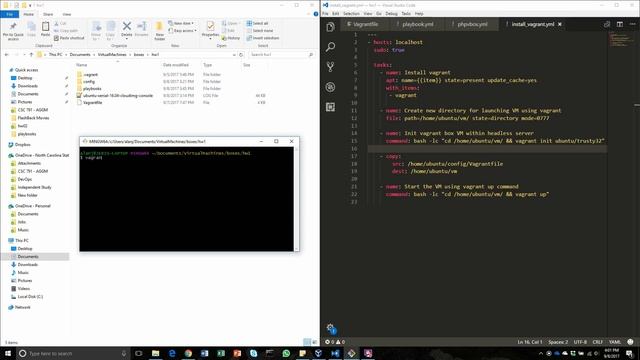Open Task View on the taskbar

138,353
